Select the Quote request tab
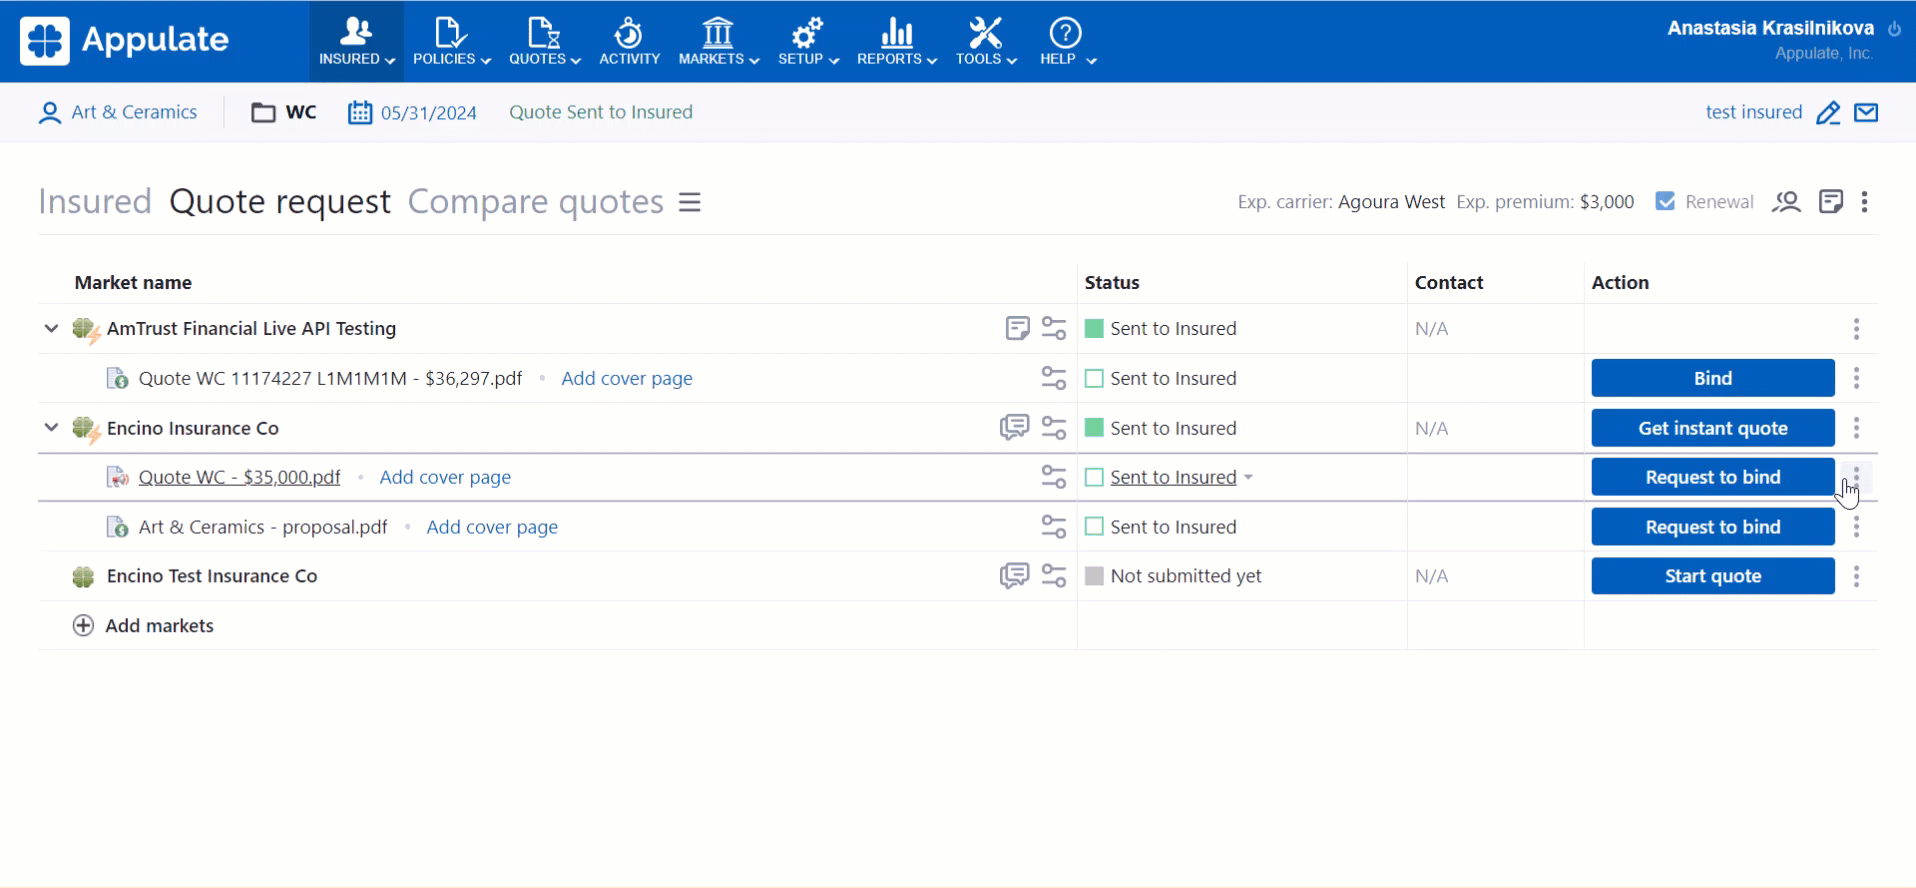 coord(280,202)
